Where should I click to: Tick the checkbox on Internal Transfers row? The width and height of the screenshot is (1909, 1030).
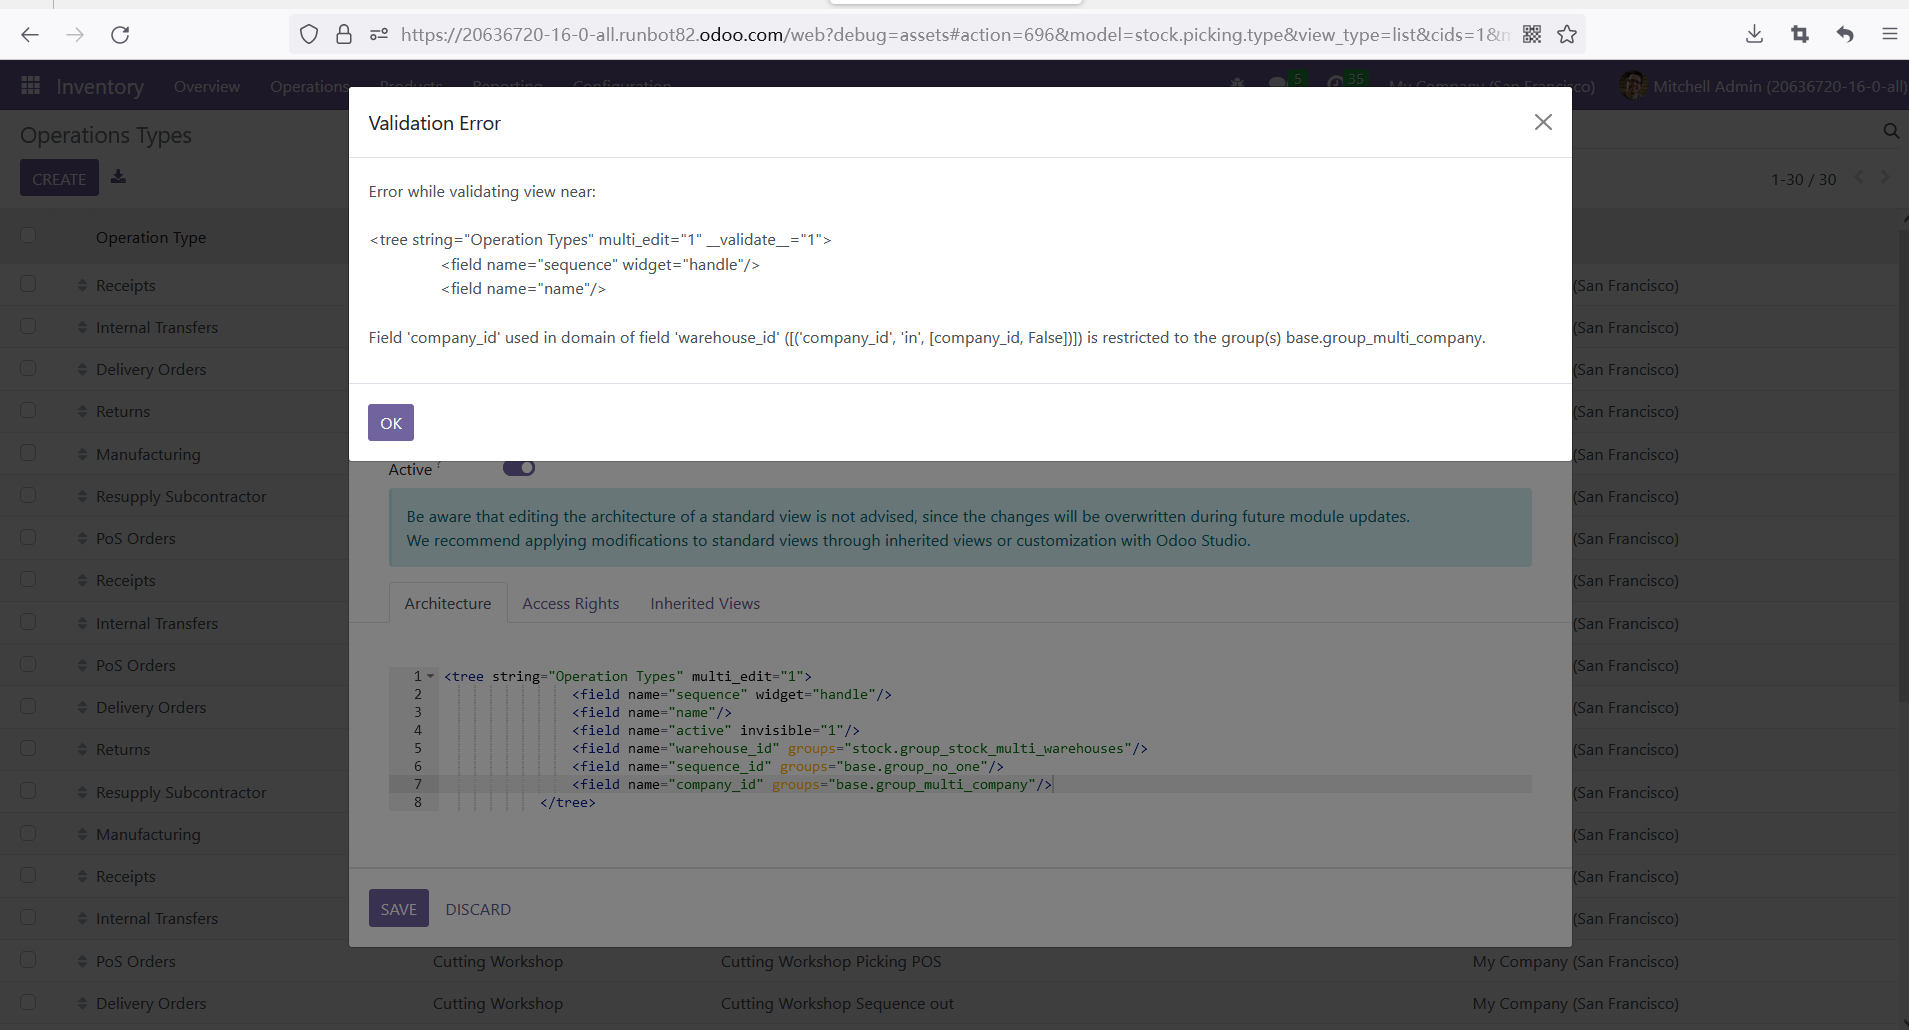(27, 326)
